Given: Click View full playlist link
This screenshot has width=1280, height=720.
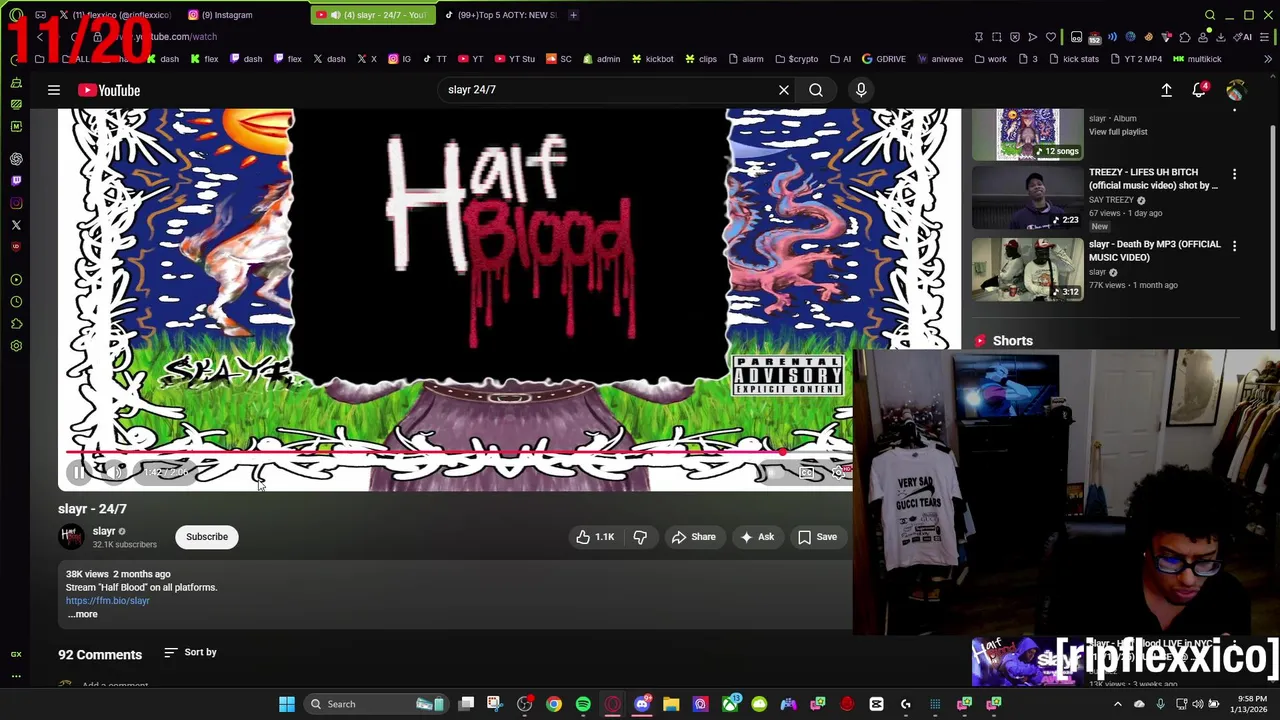Looking at the screenshot, I should 1118,132.
